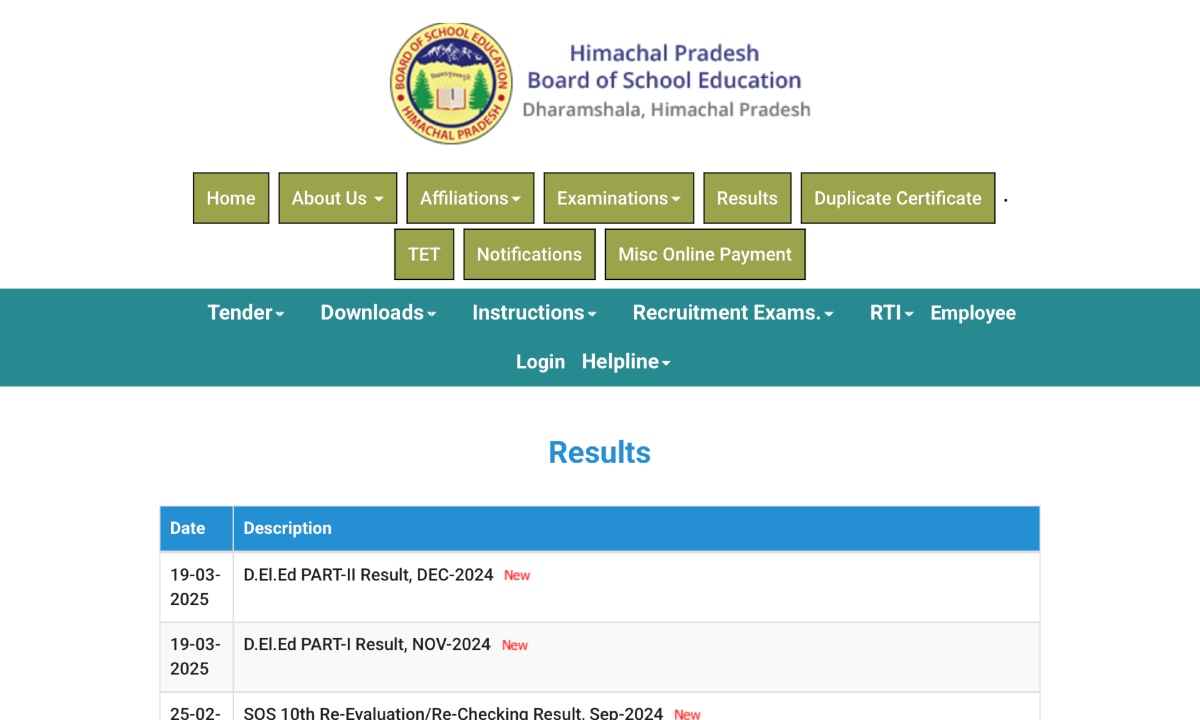Open the Affiliations dropdown

470,198
